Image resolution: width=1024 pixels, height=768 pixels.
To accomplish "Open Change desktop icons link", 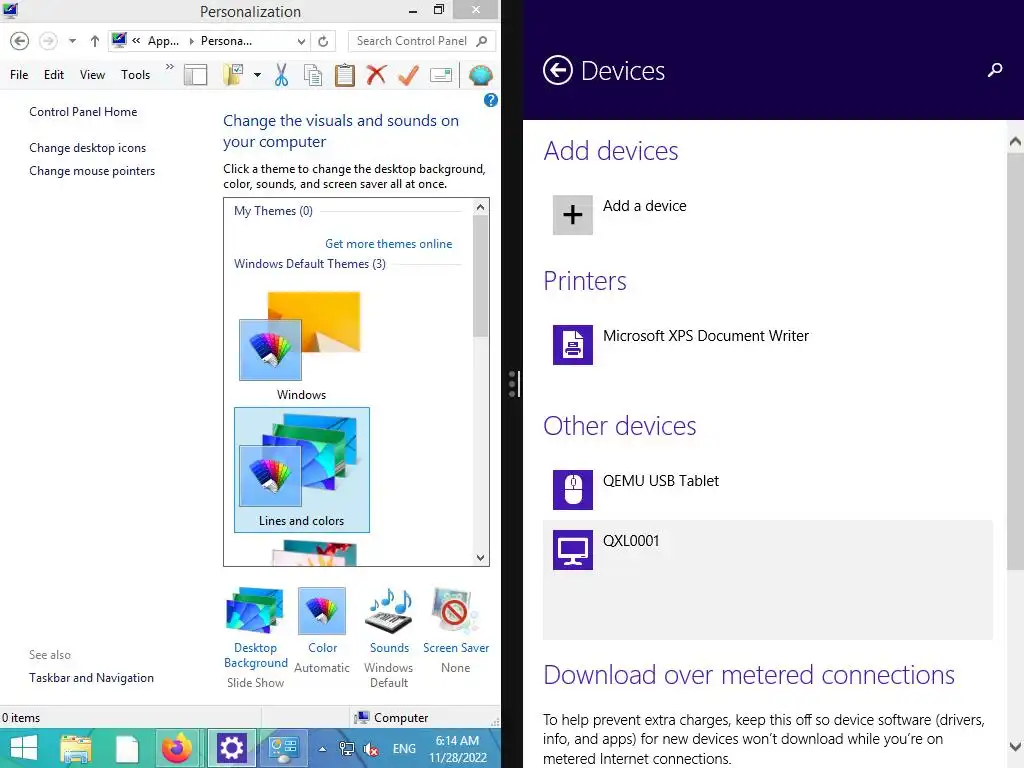I will pos(88,148).
